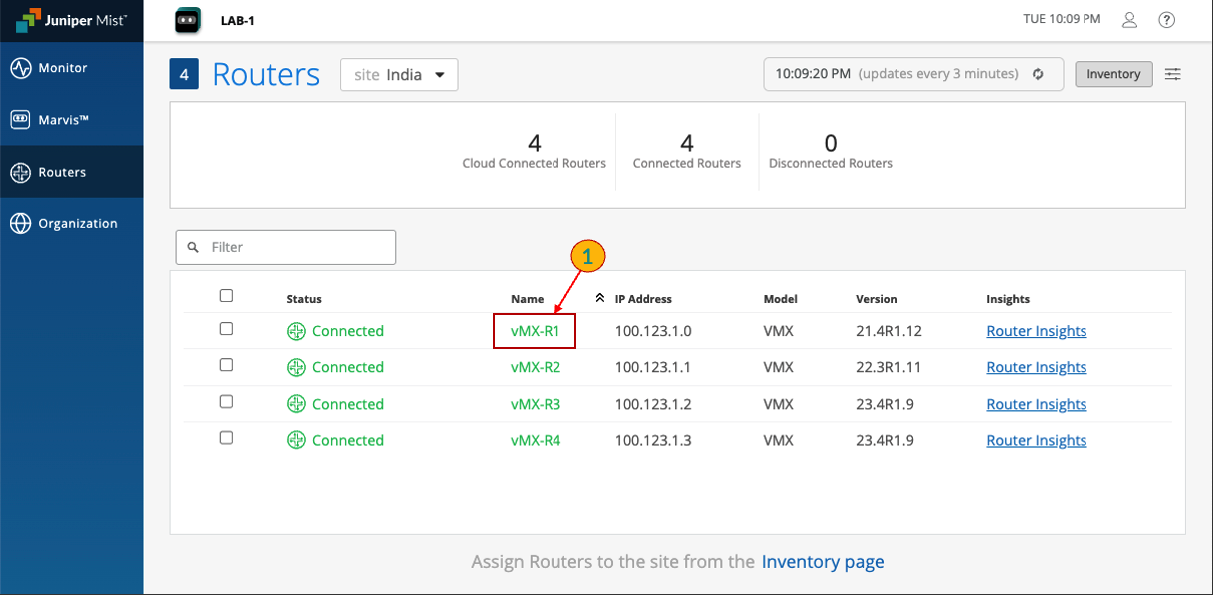Open Router Insights for vMX-R2
The width and height of the screenshot is (1214, 596).
point(1036,367)
